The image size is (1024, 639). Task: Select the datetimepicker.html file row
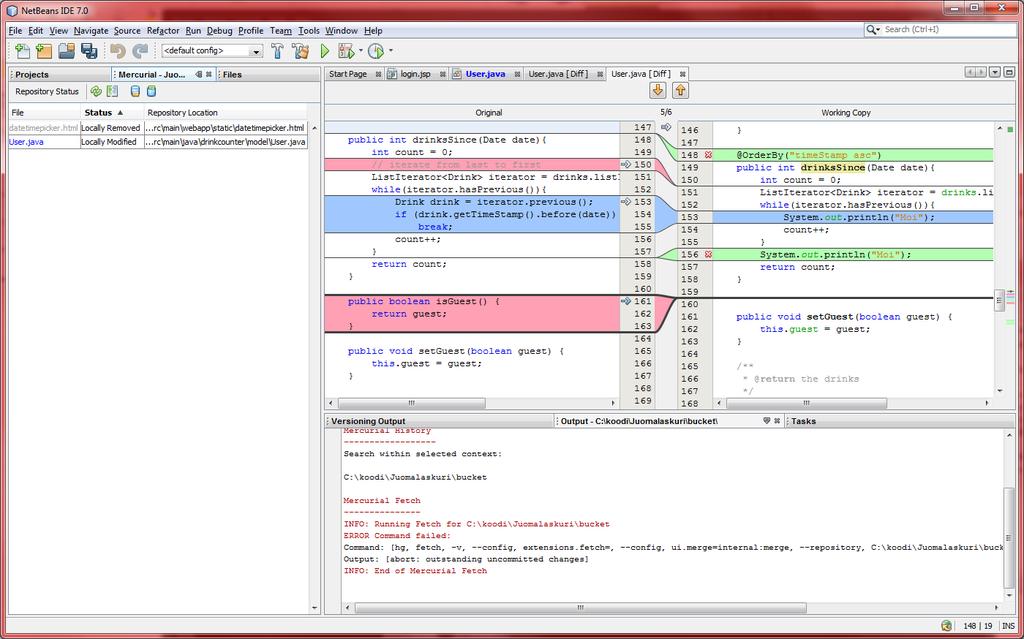pos(157,128)
